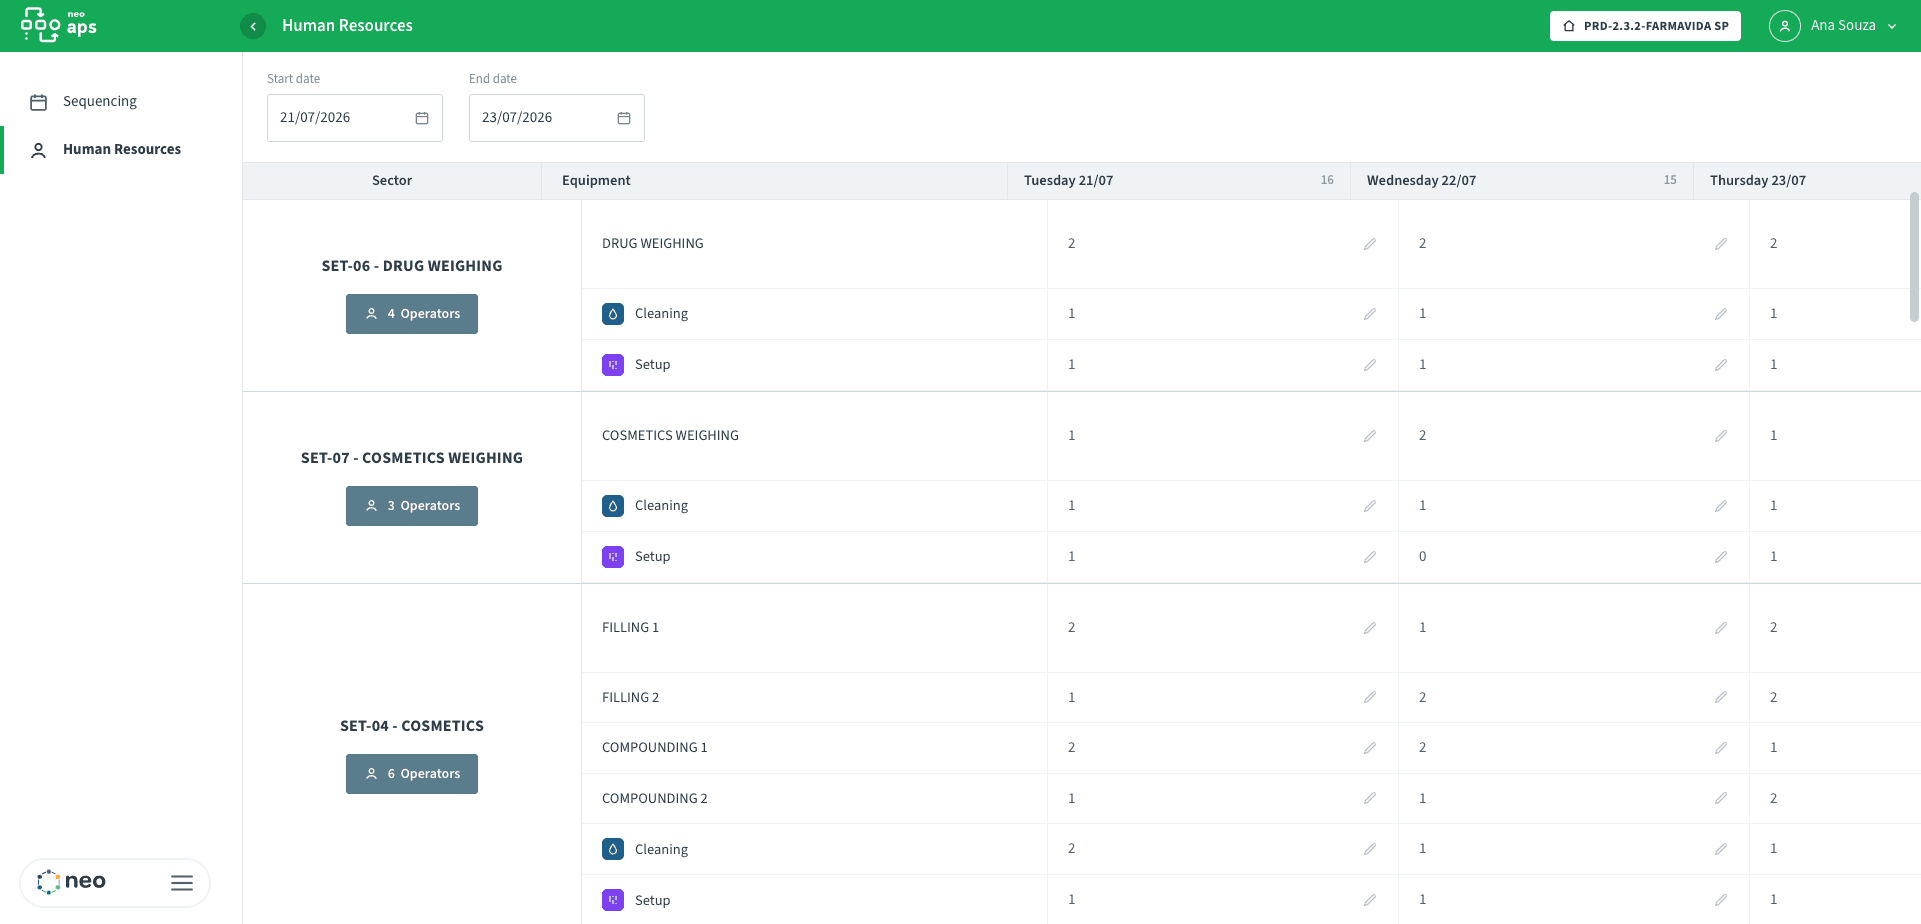This screenshot has width=1921, height=924.
Task: Select SET-07 - COSMETICS WEIGHING sector label
Action: 412,458
